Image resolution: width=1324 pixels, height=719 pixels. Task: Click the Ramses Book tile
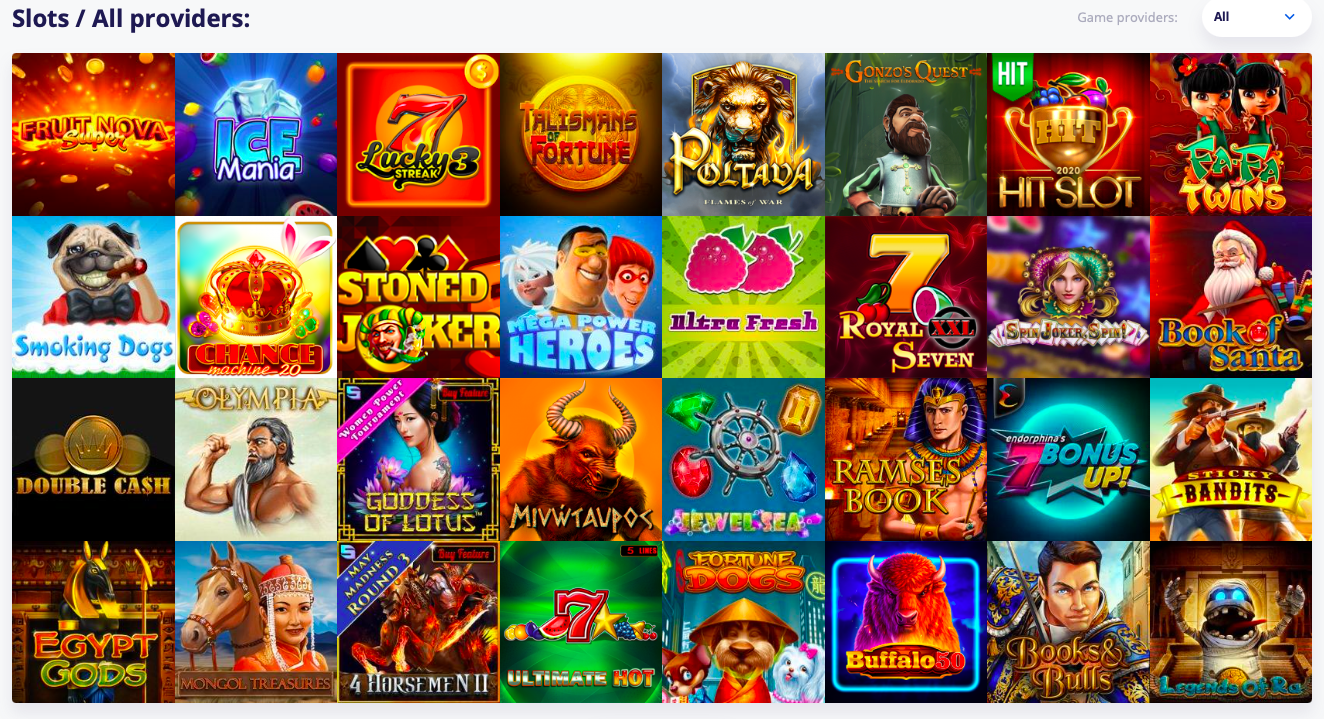[906, 459]
